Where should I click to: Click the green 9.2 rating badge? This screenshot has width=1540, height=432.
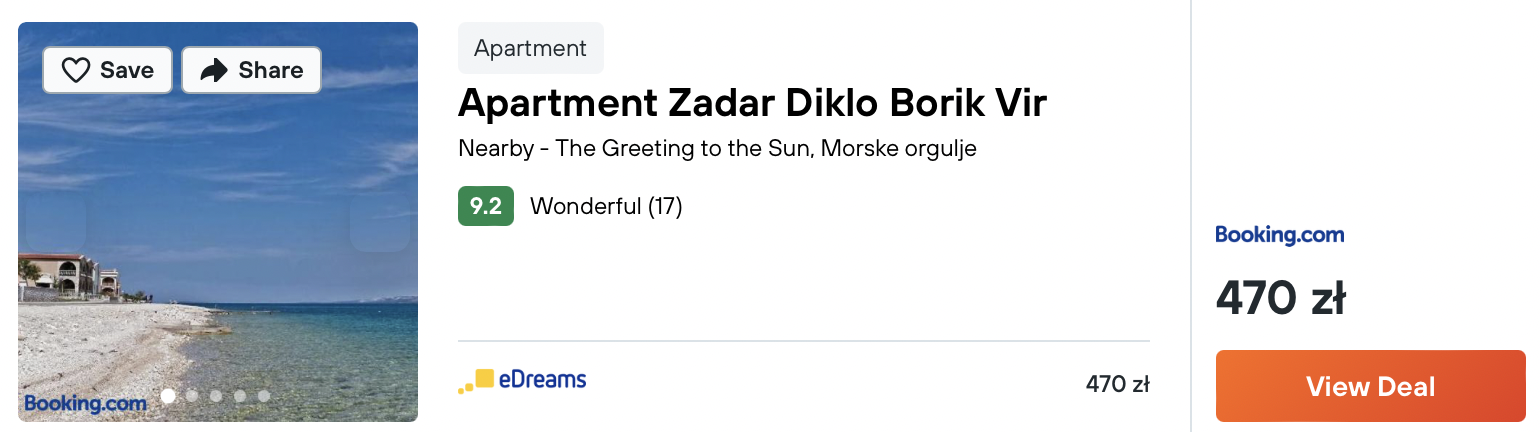point(486,206)
